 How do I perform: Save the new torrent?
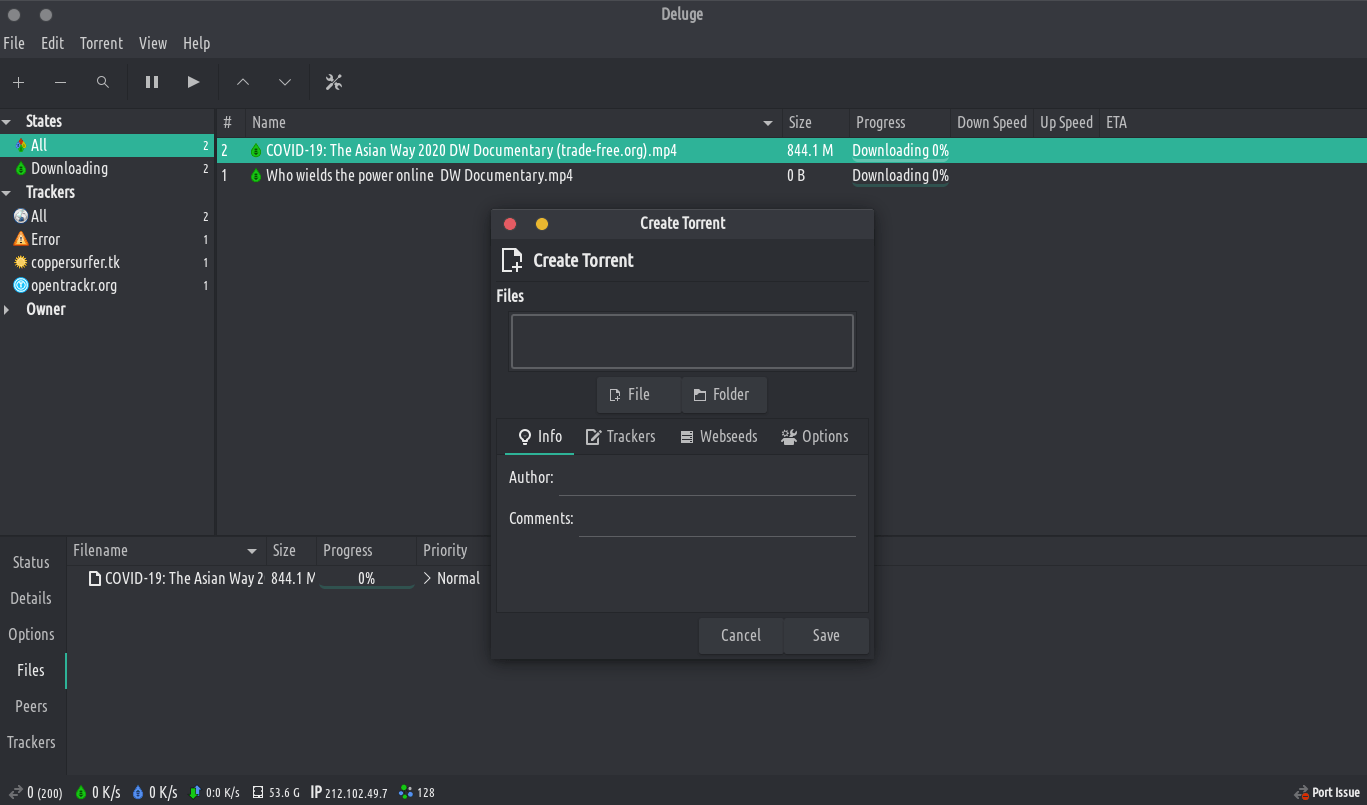coord(826,636)
